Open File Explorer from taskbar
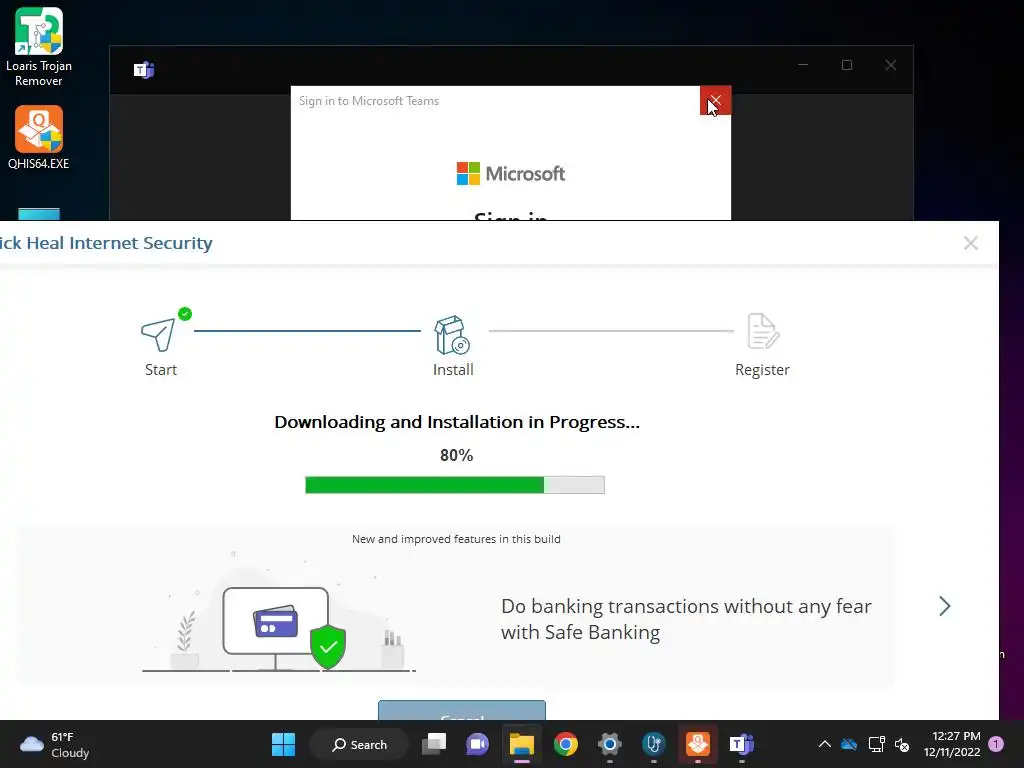The width and height of the screenshot is (1024, 768). (x=522, y=744)
